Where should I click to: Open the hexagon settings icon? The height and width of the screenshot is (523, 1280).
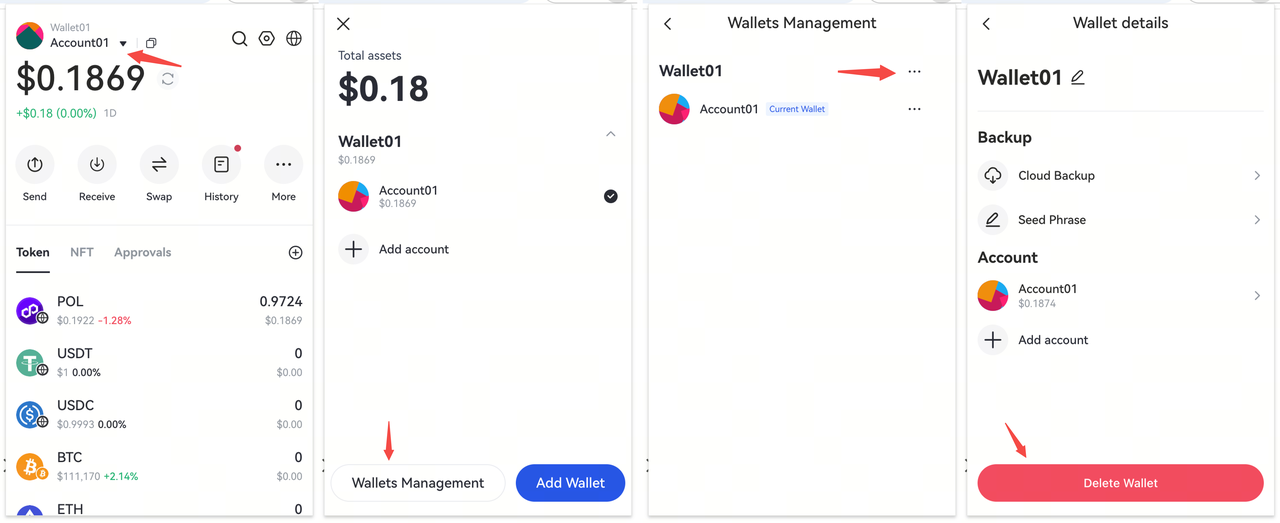266,39
